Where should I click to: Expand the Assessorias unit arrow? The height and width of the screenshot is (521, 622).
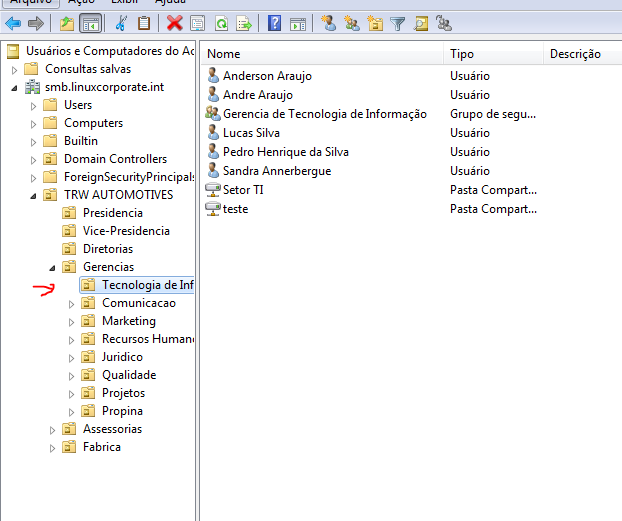point(52,430)
